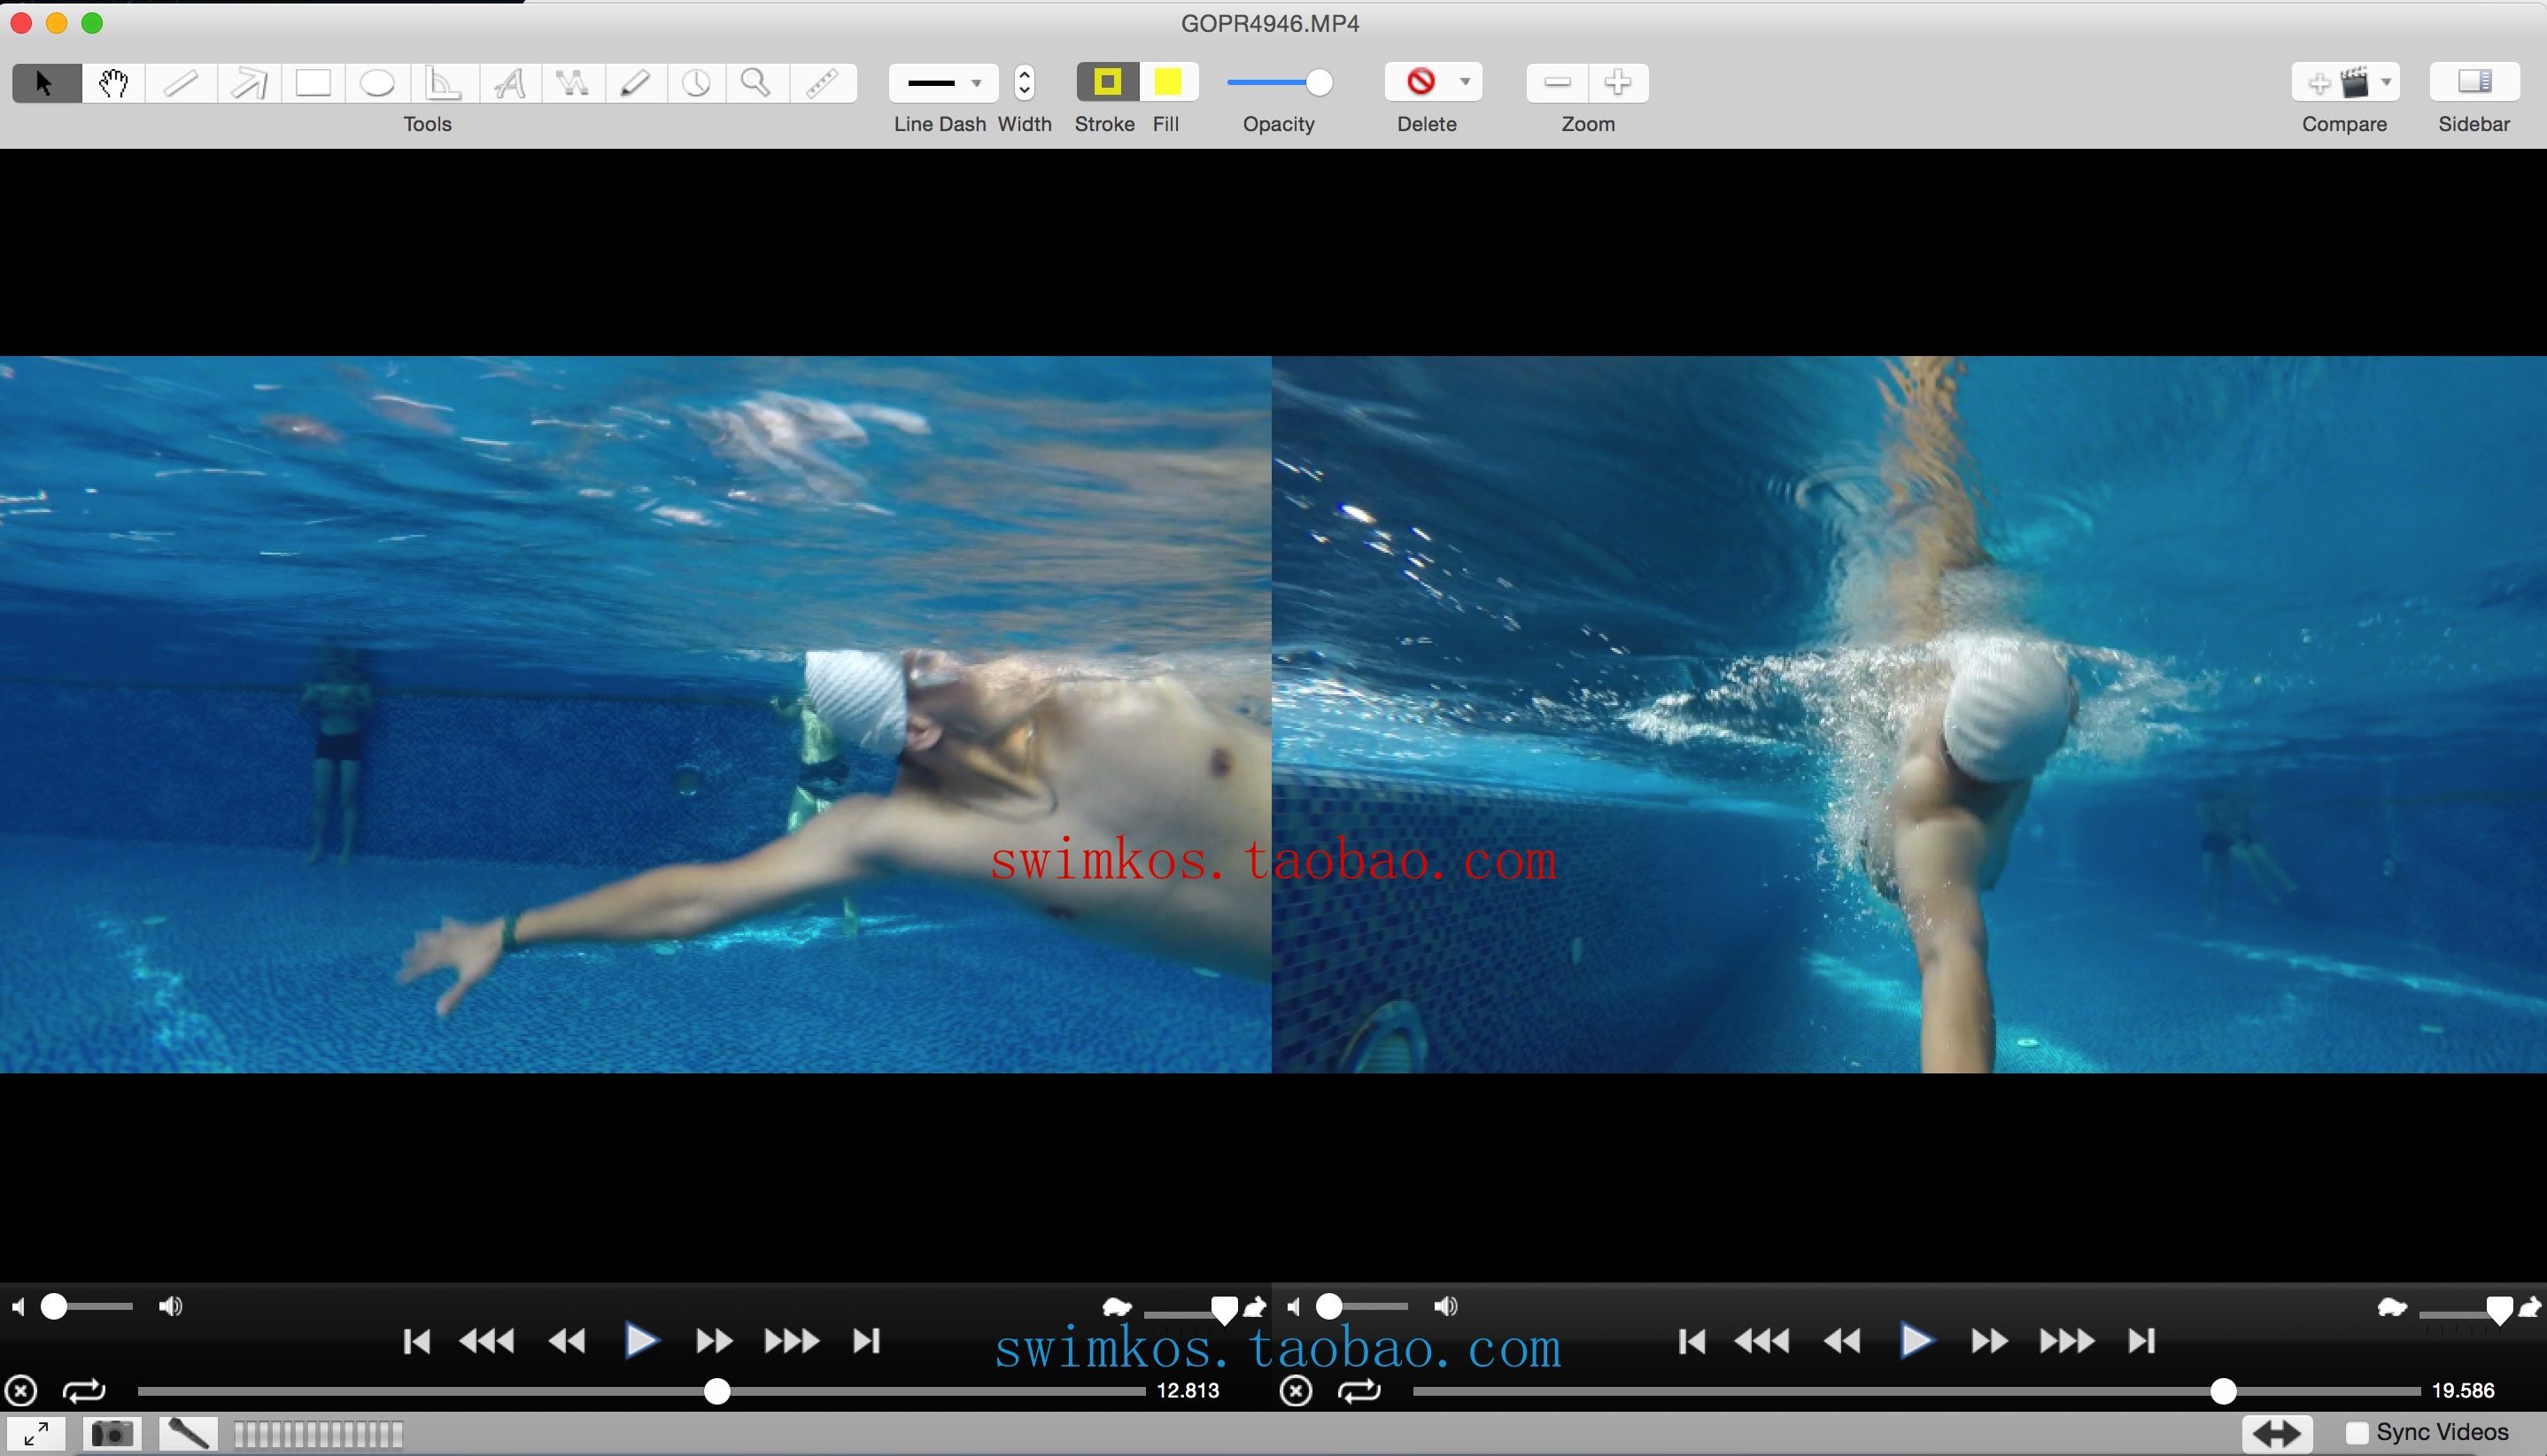Select the arrow pointer tool

[x=46, y=83]
